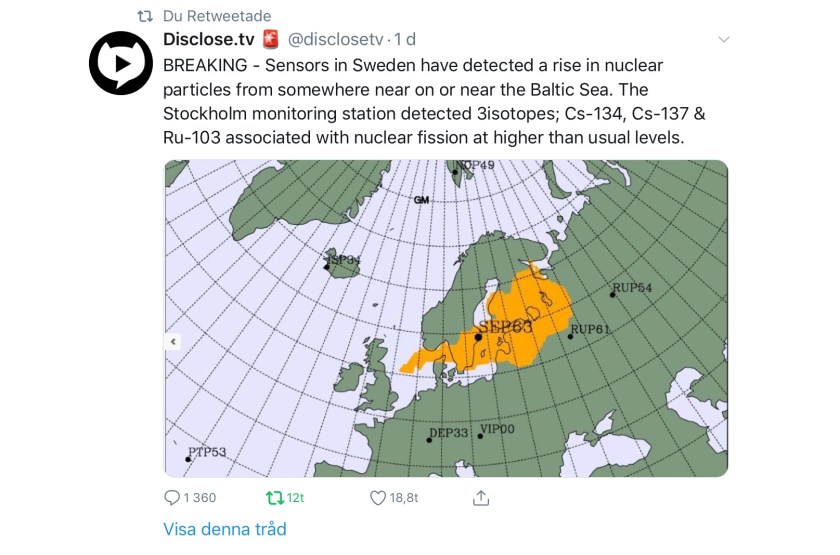Expand the tweet options chevron
Image resolution: width=840 pixels, height=555 pixels.
click(x=725, y=39)
